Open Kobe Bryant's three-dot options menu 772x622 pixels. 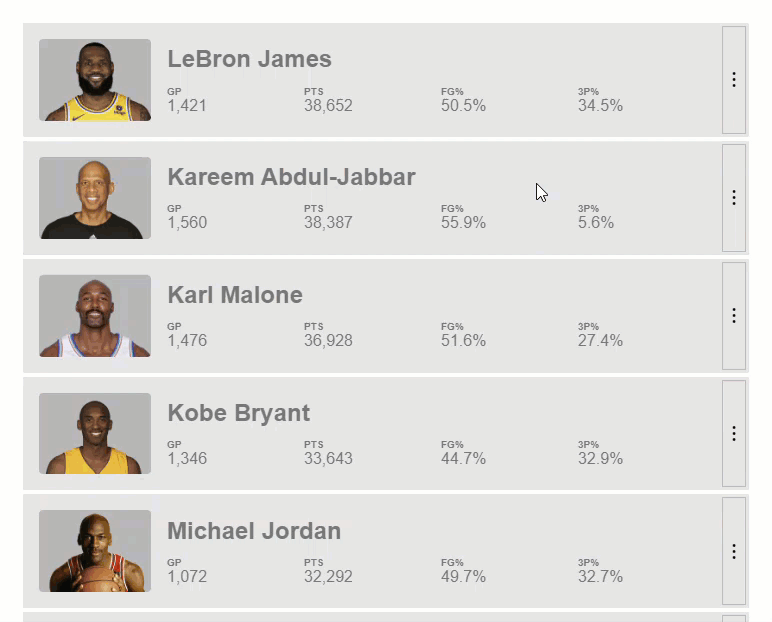[x=734, y=433]
